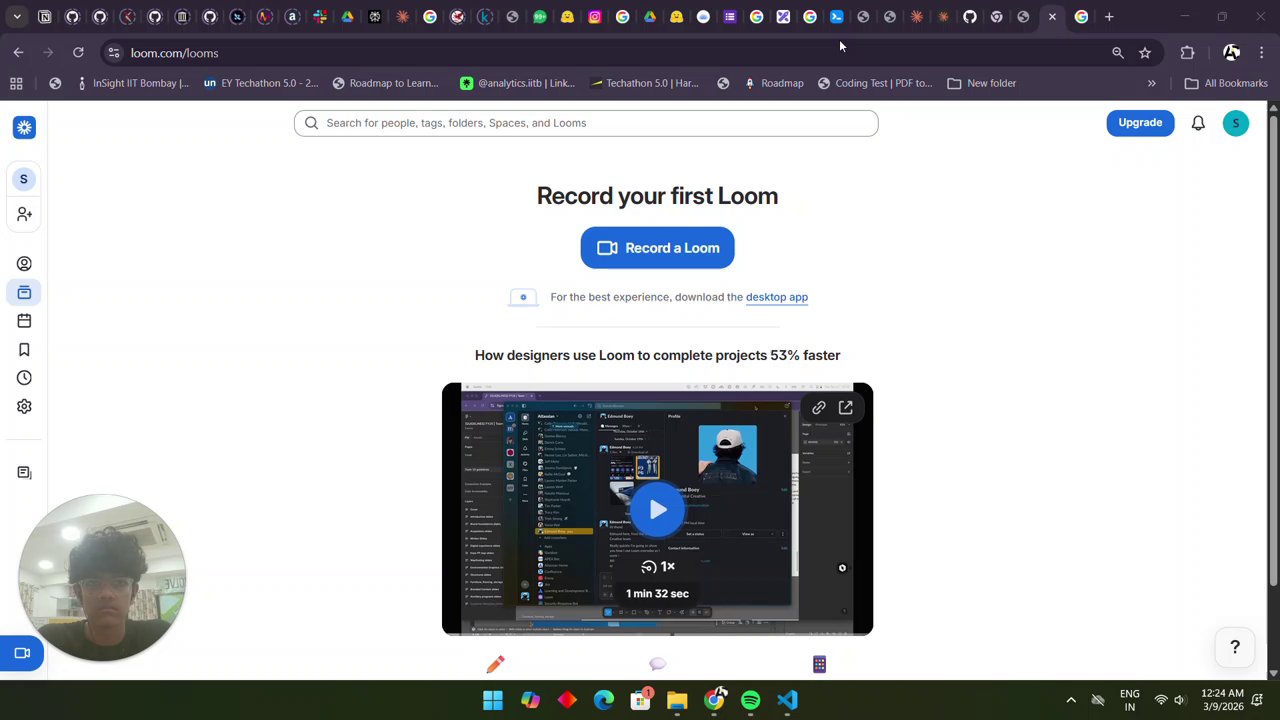1280x720 pixels.
Task: Go back using the browser back arrow
Action: click(x=19, y=53)
